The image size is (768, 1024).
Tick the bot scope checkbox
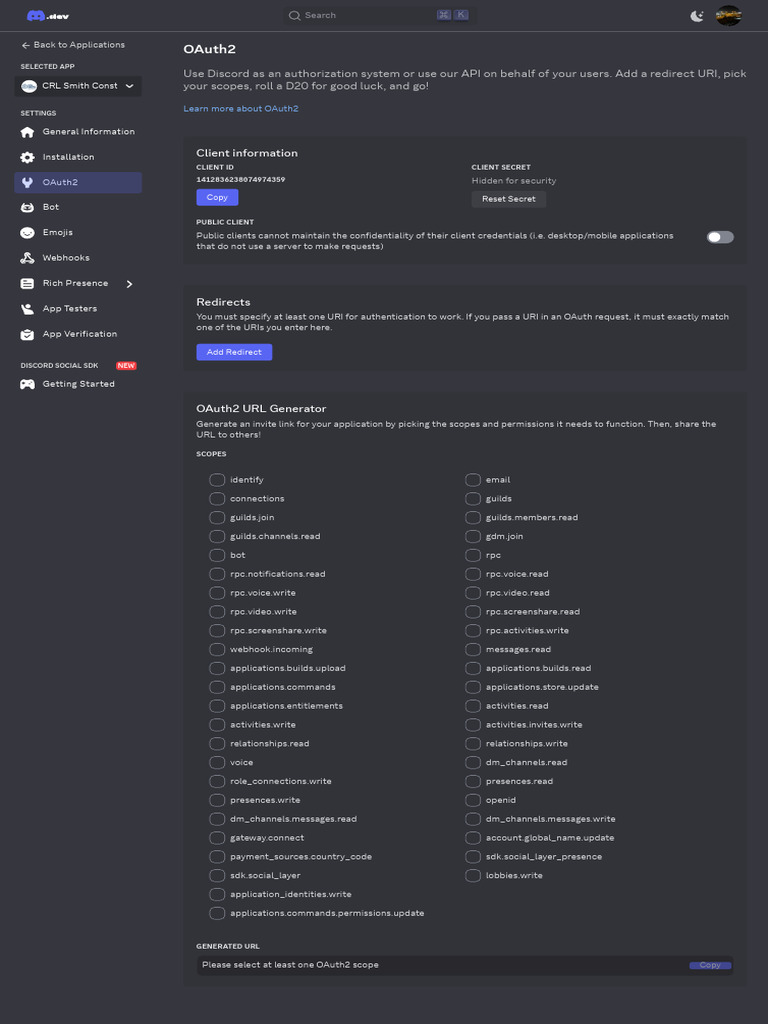[217, 555]
